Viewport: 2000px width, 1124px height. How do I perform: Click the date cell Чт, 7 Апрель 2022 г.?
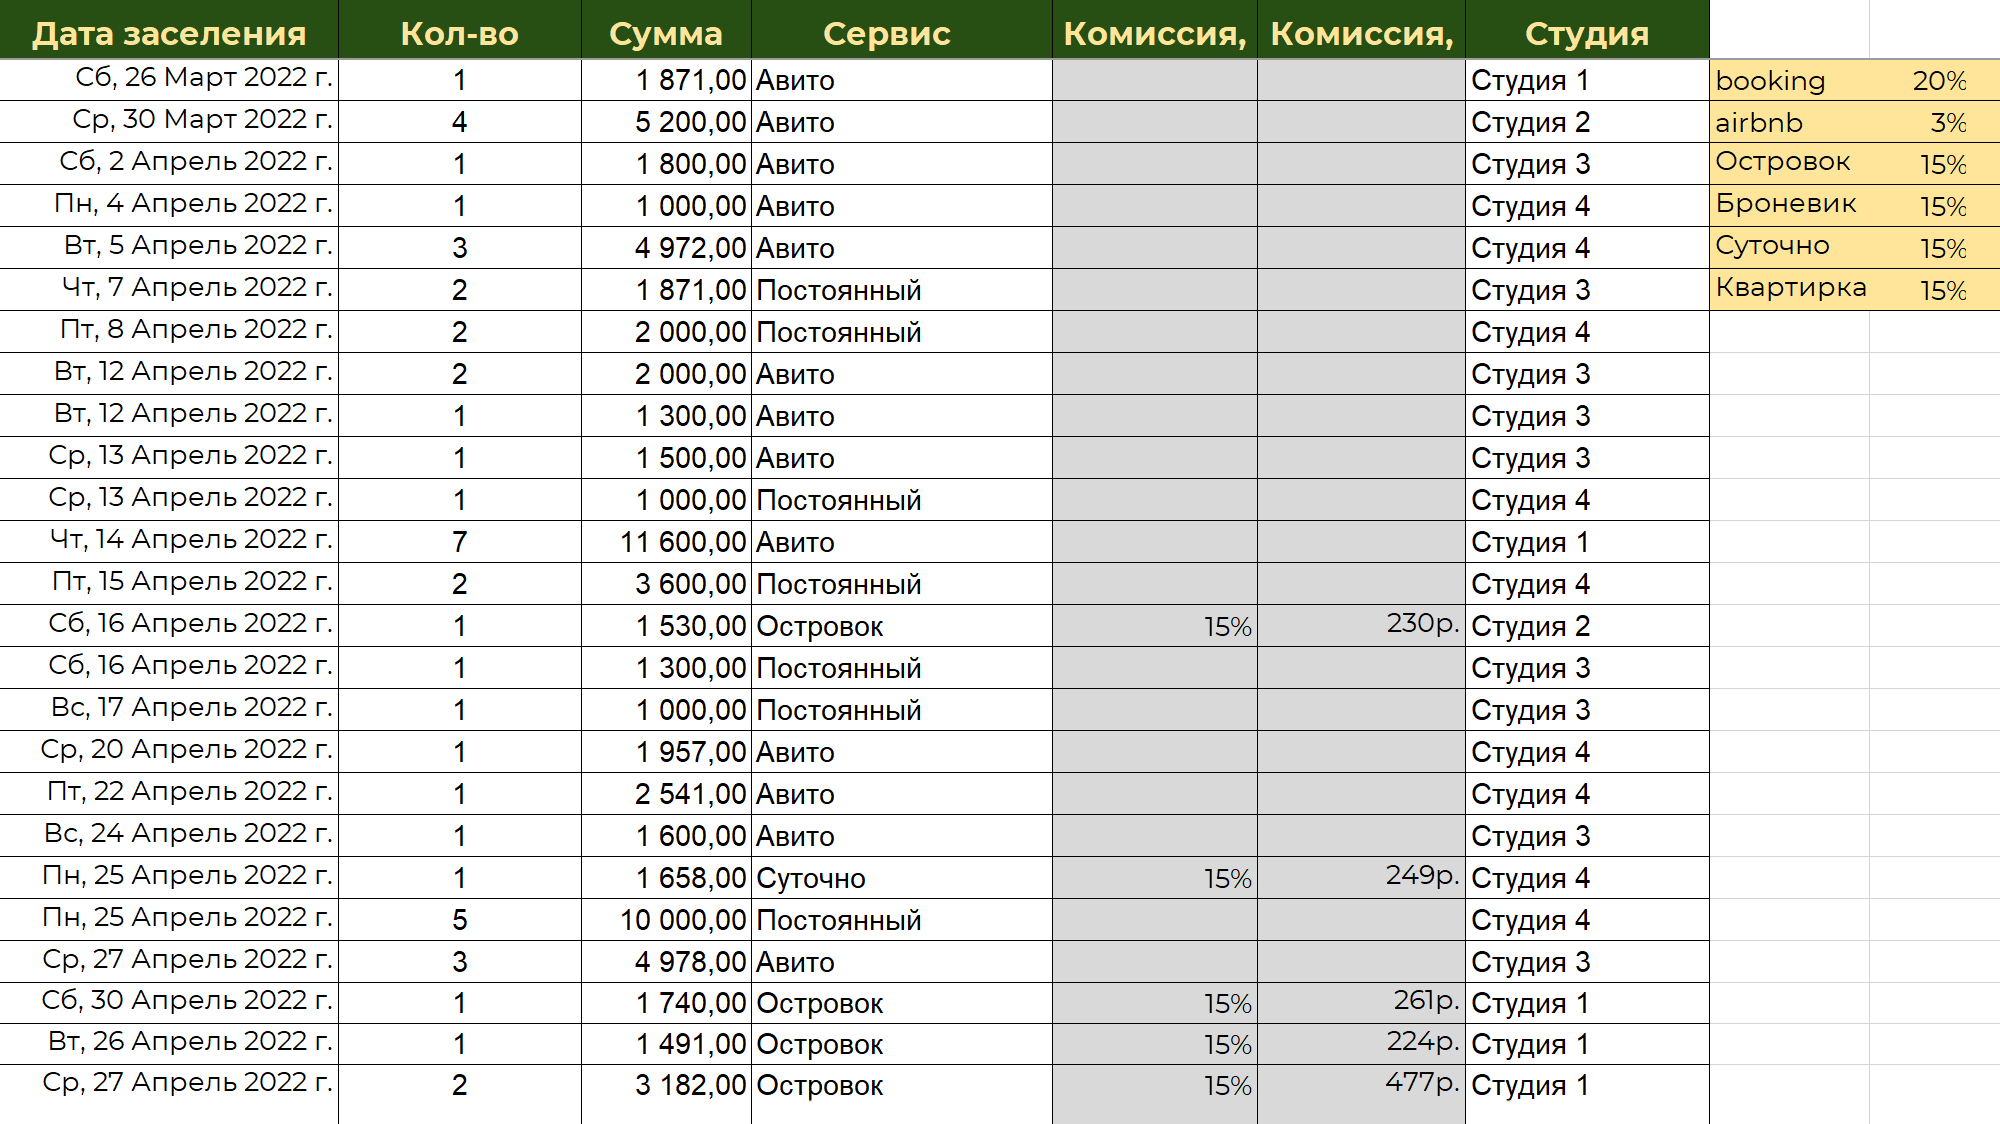[169, 290]
